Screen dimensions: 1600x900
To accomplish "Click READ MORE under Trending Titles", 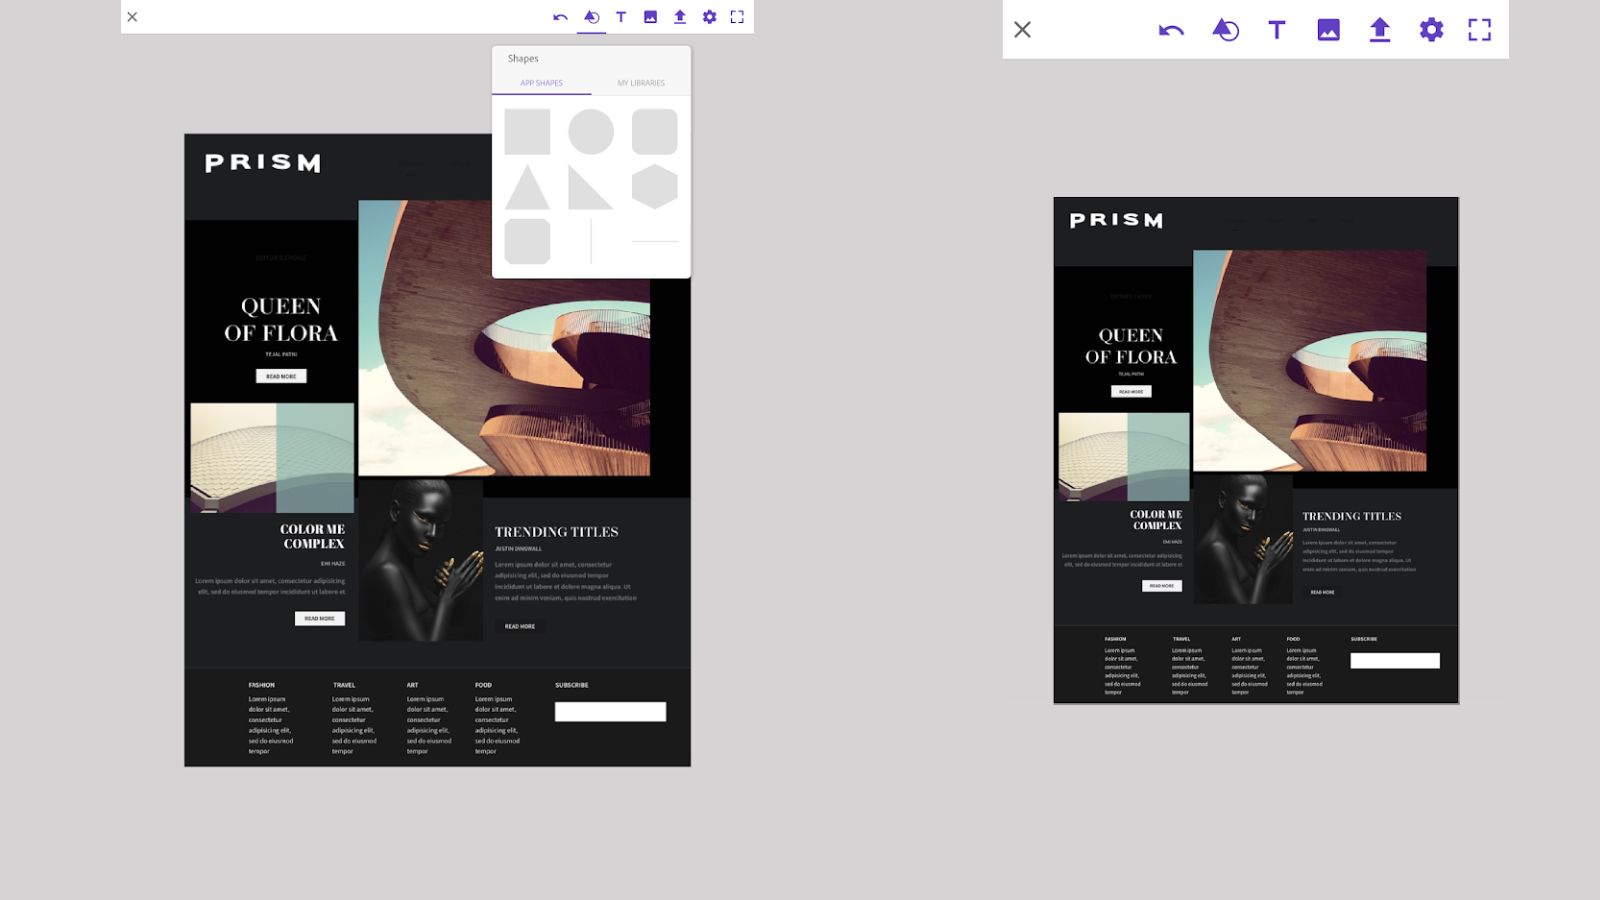I will click(520, 625).
